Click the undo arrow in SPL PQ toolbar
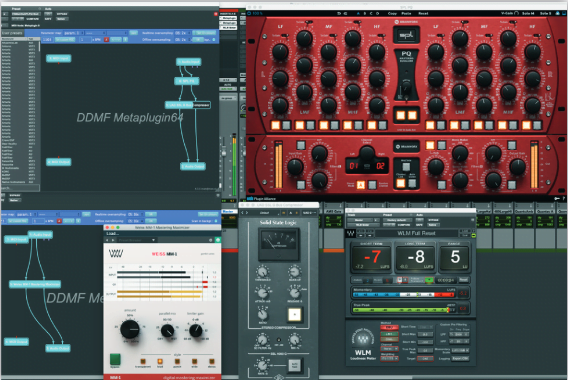Screen dimensions: 568x380 (x=339, y=13)
